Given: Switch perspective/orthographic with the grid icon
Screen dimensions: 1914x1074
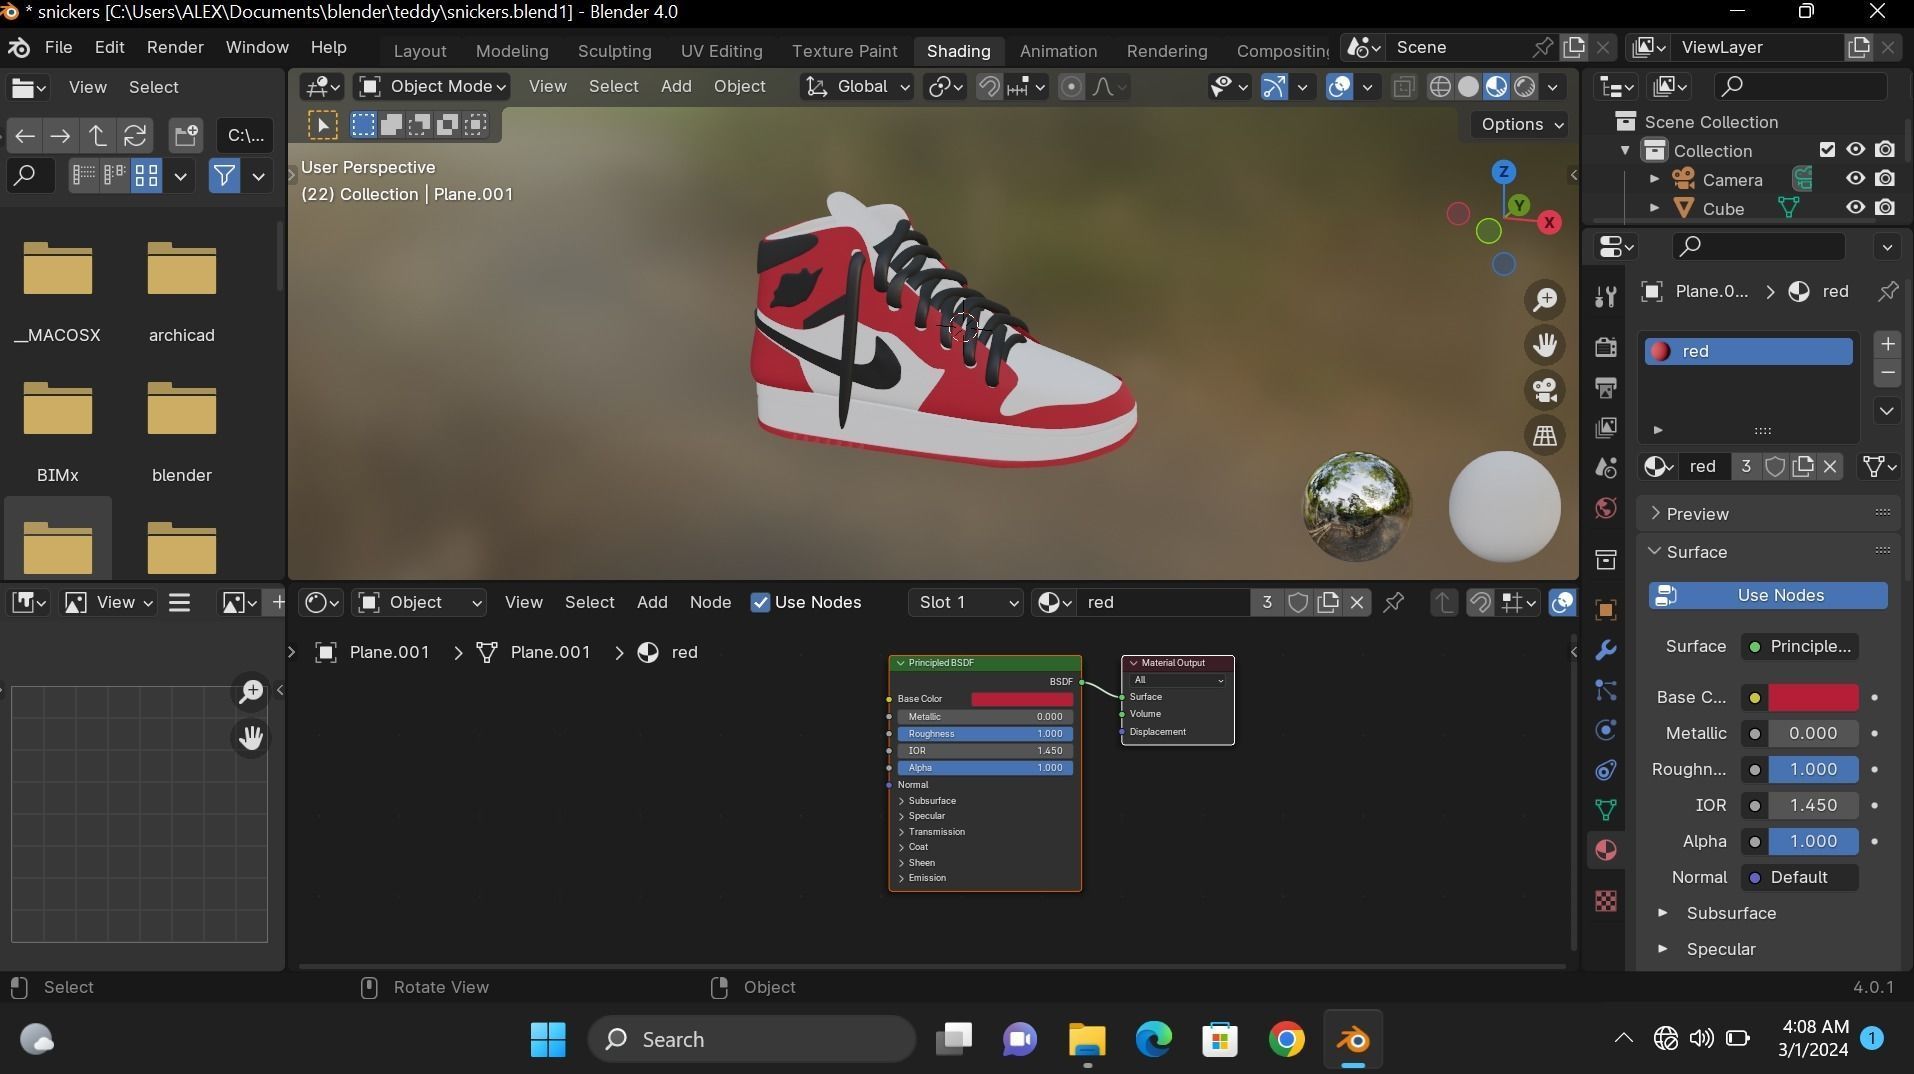Looking at the screenshot, I should pyautogui.click(x=1545, y=435).
